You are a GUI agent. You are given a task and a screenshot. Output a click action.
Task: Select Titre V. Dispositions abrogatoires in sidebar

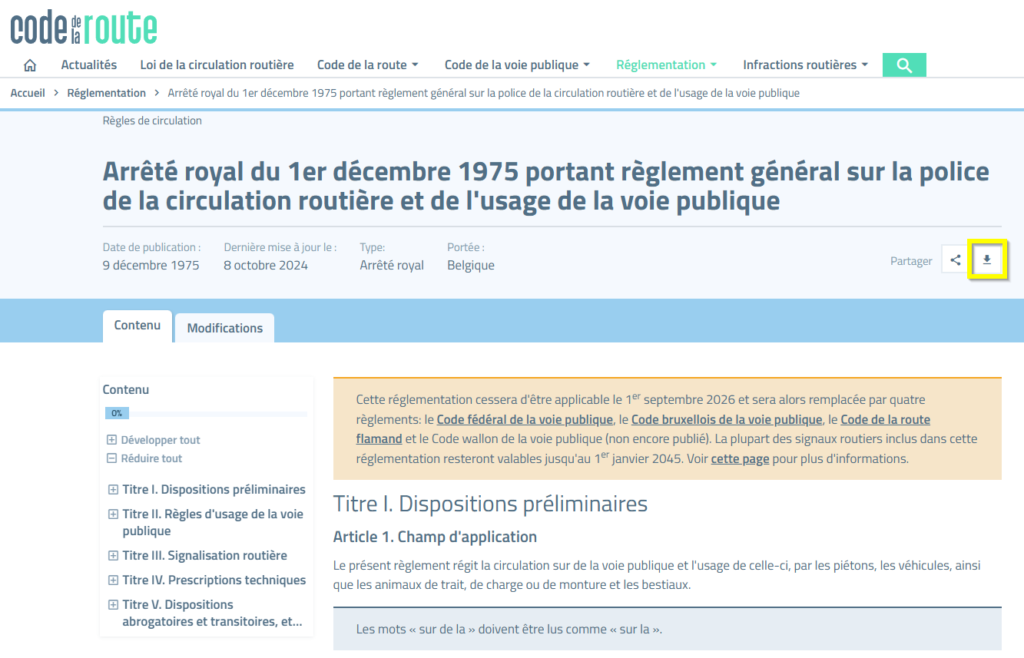[212, 614]
